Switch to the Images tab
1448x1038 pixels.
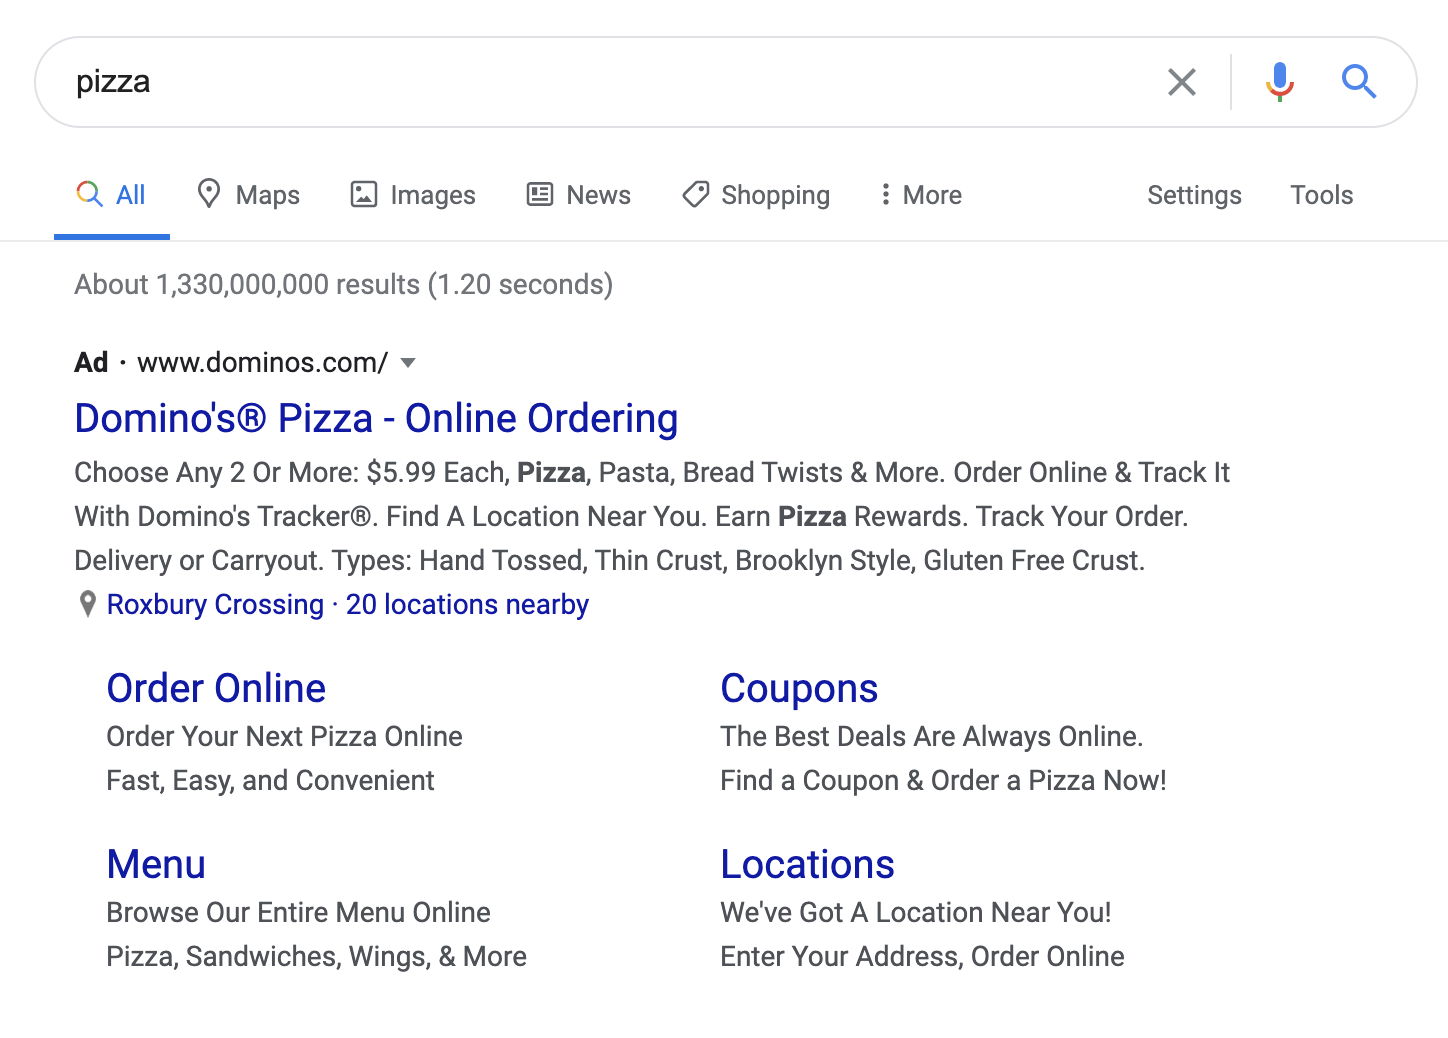pyautogui.click(x=413, y=195)
